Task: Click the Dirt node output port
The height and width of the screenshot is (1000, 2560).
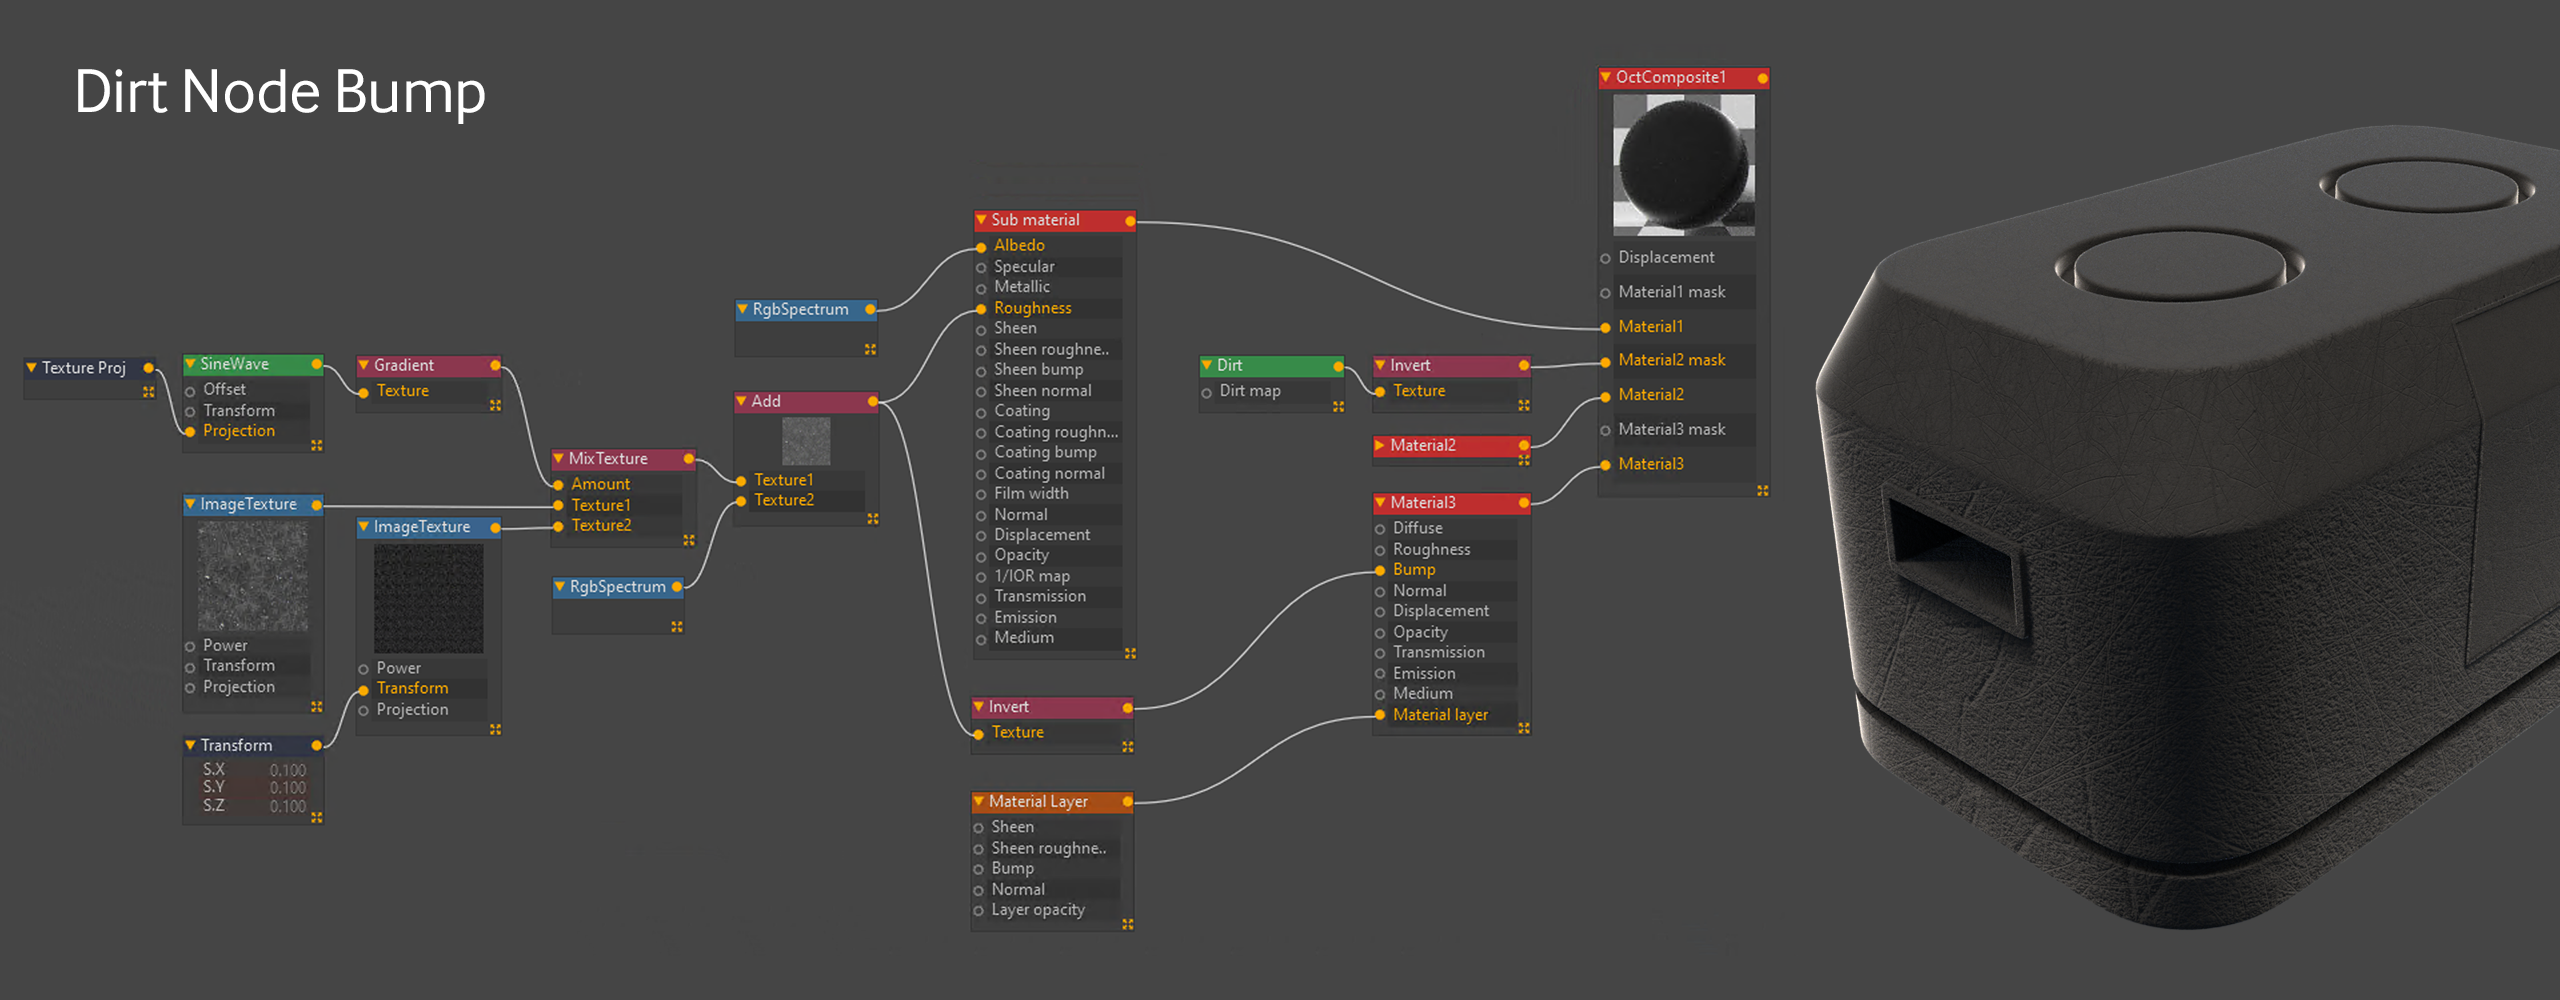Action: click(x=1338, y=367)
